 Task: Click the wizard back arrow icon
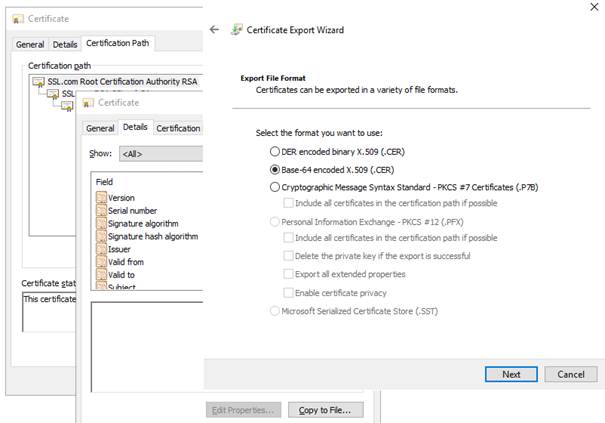pos(215,30)
